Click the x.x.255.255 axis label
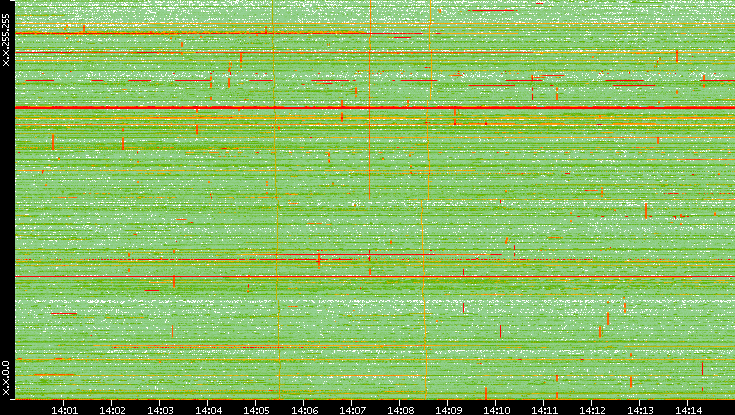This screenshot has width=735, height=415. [6, 40]
